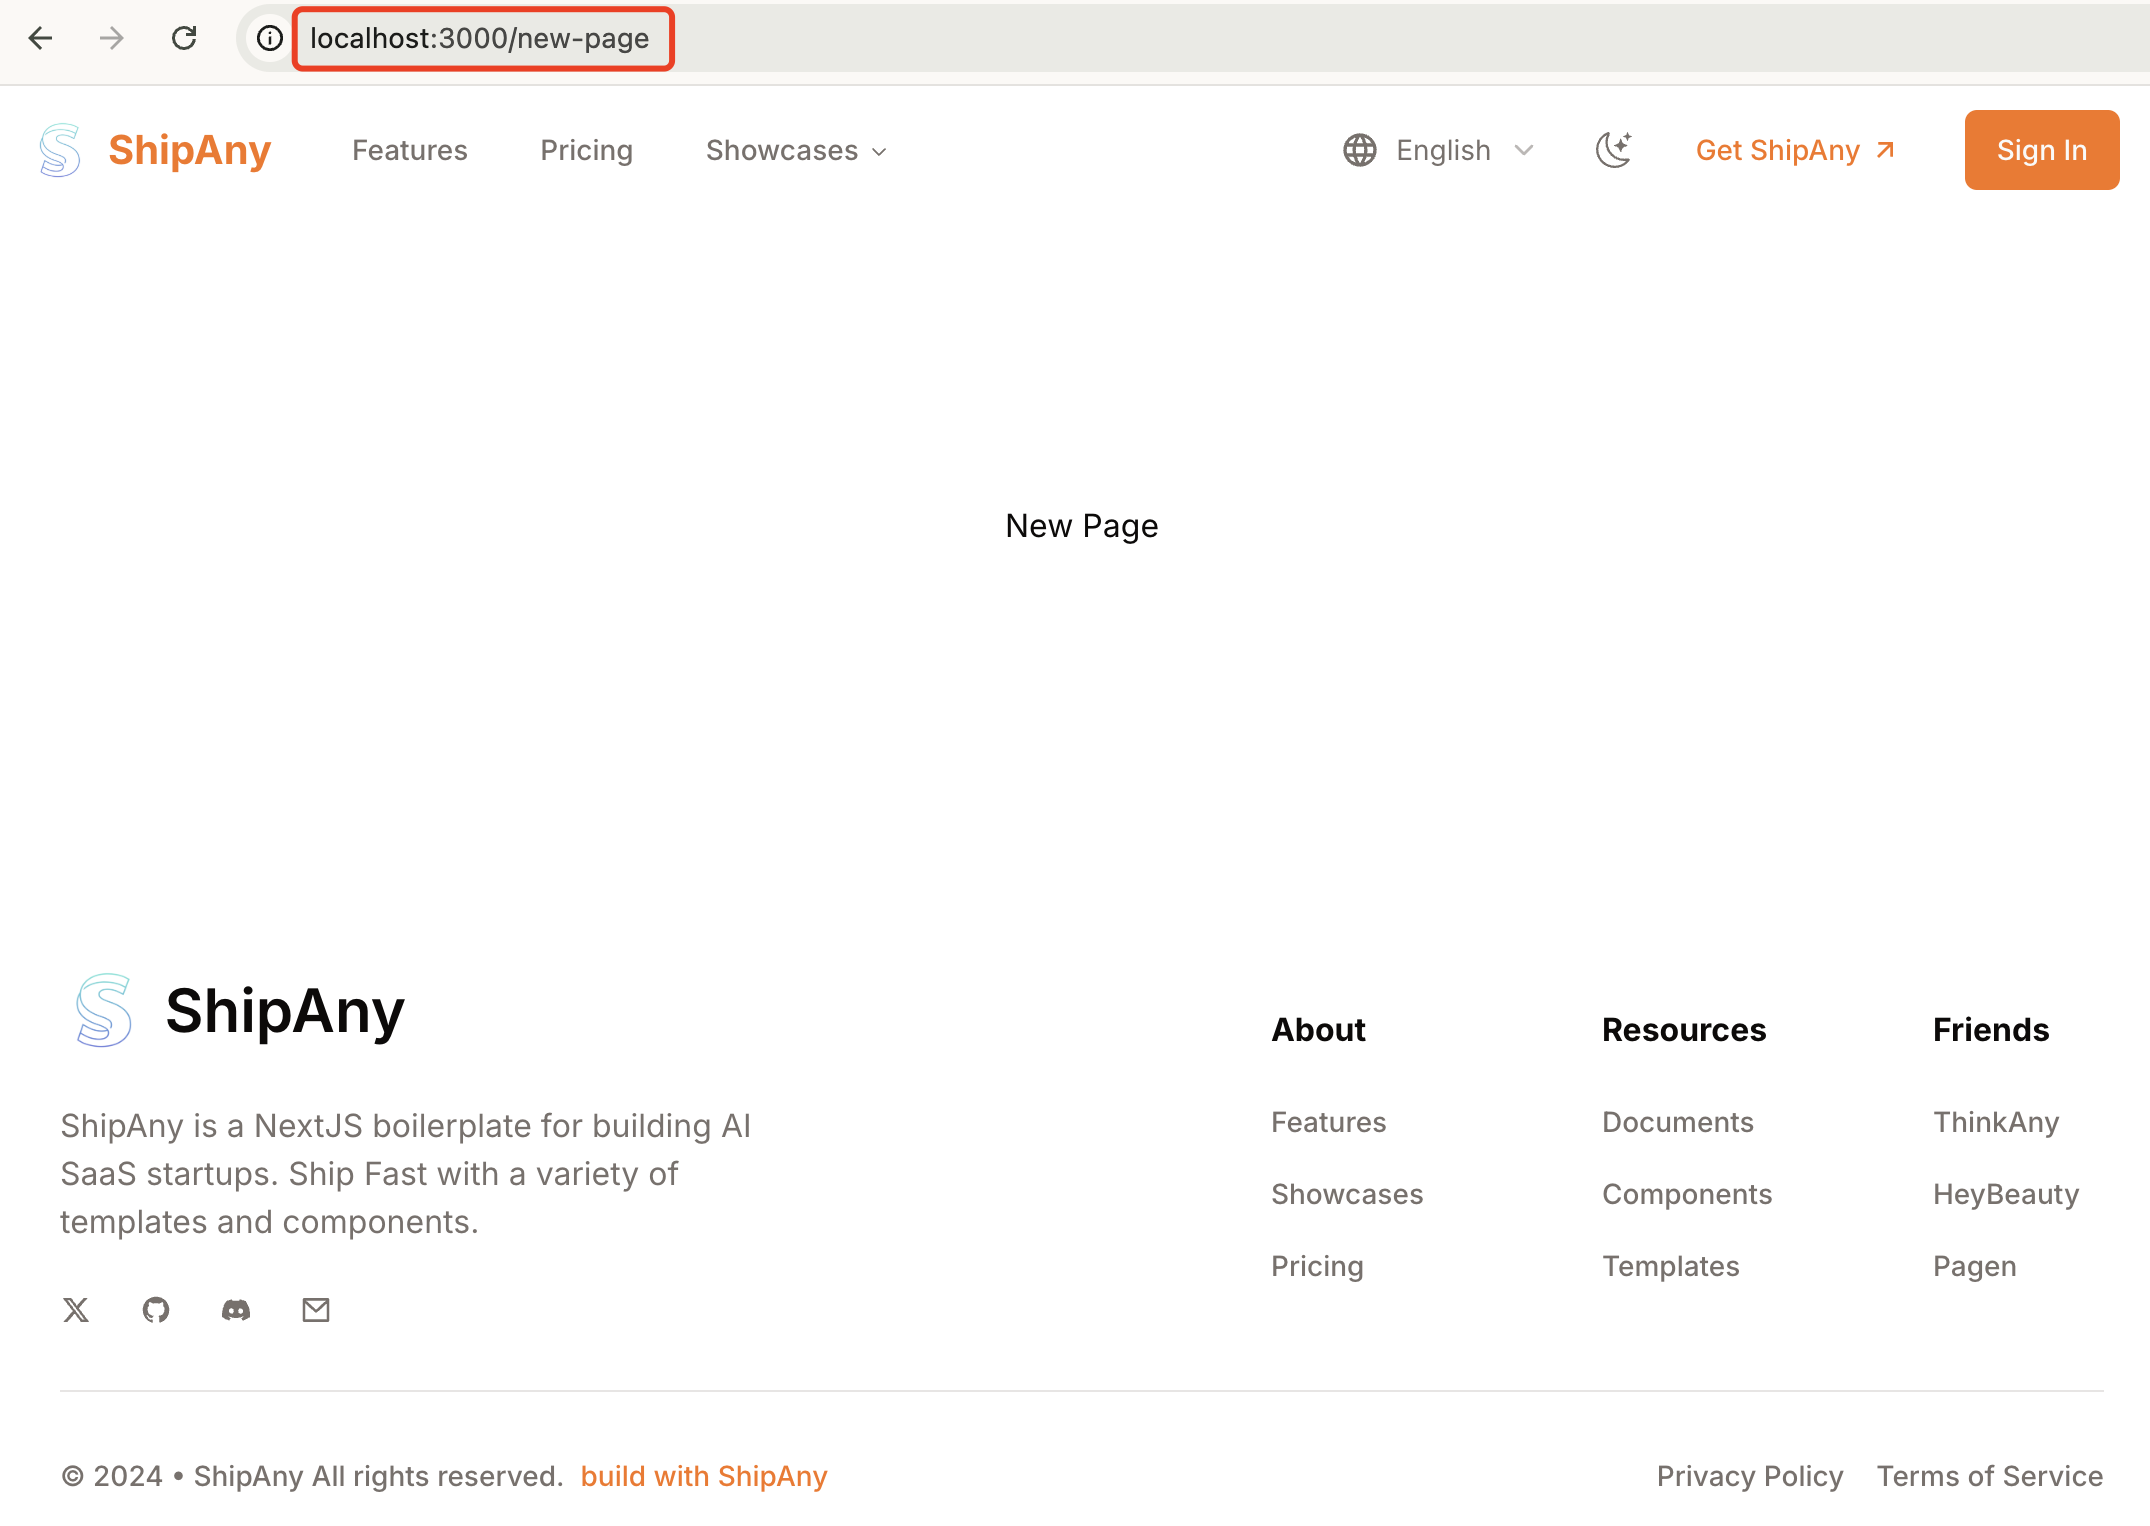The image size is (2150, 1526).
Task: Toggle dark mode with the moon icon
Action: click(x=1613, y=150)
